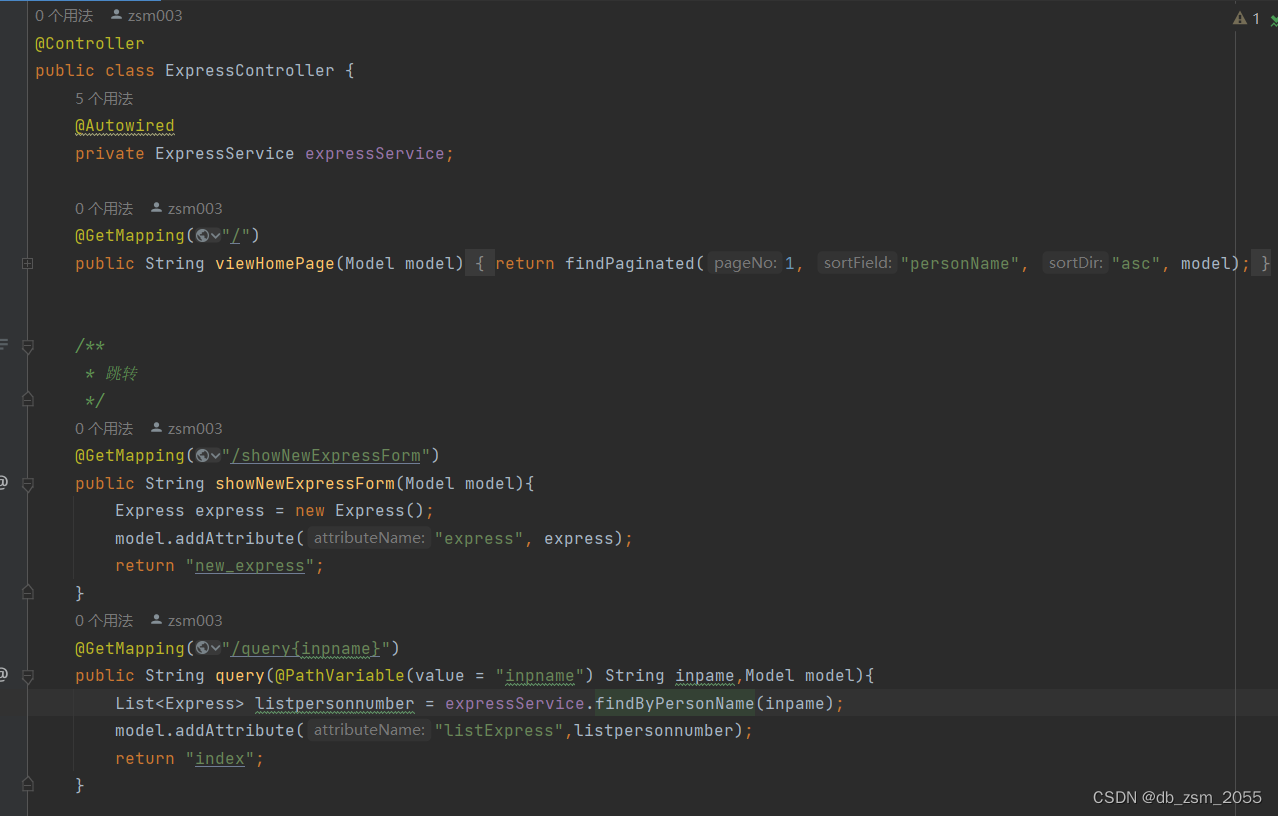Click the "index" view name string
The image size is (1278, 816).
point(220,759)
